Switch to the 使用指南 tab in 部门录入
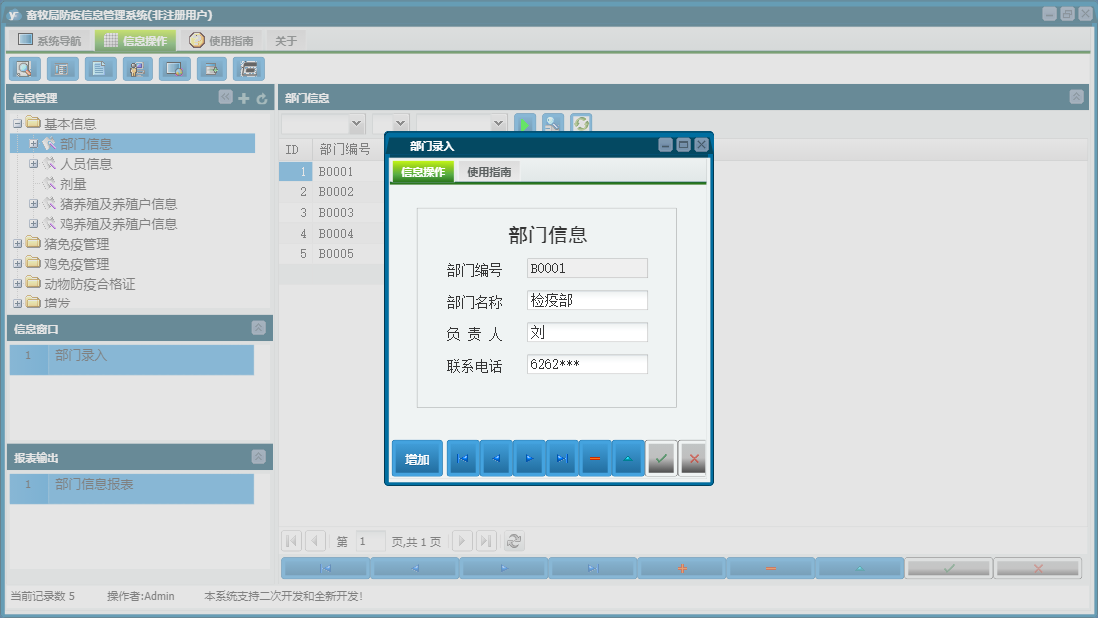The height and width of the screenshot is (618, 1098). (490, 170)
